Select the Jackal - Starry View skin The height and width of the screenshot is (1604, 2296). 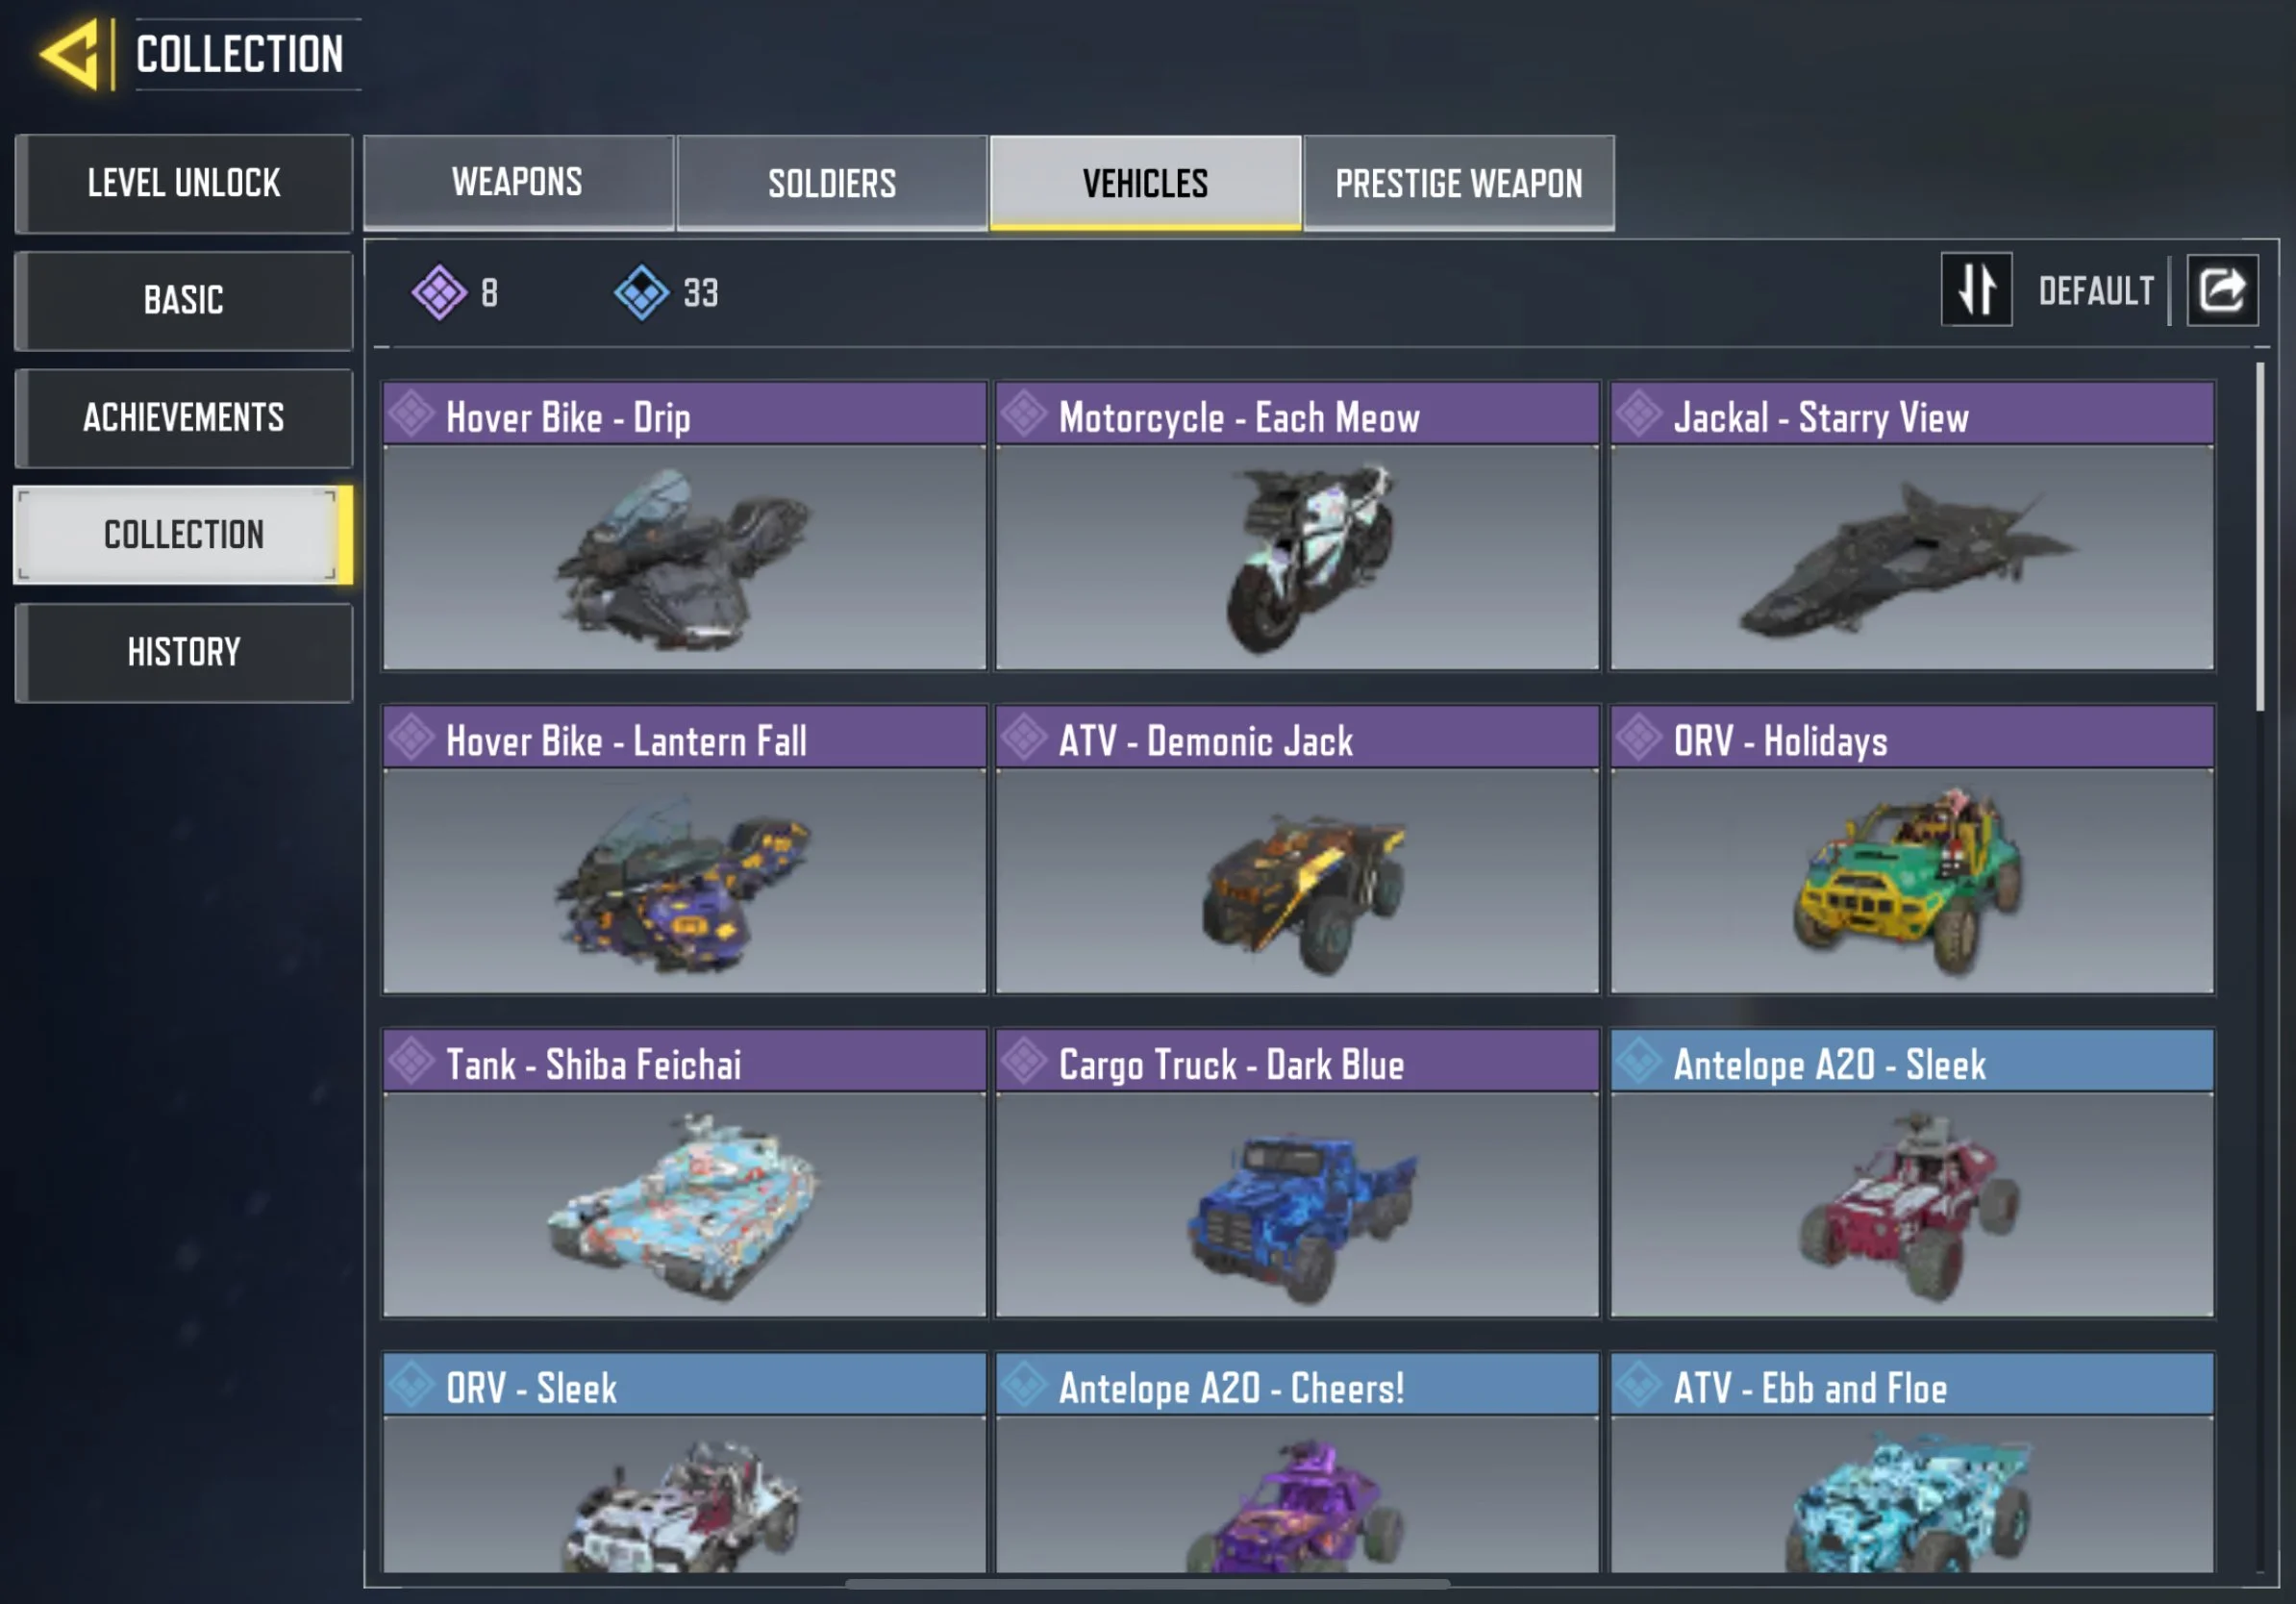pos(1912,526)
